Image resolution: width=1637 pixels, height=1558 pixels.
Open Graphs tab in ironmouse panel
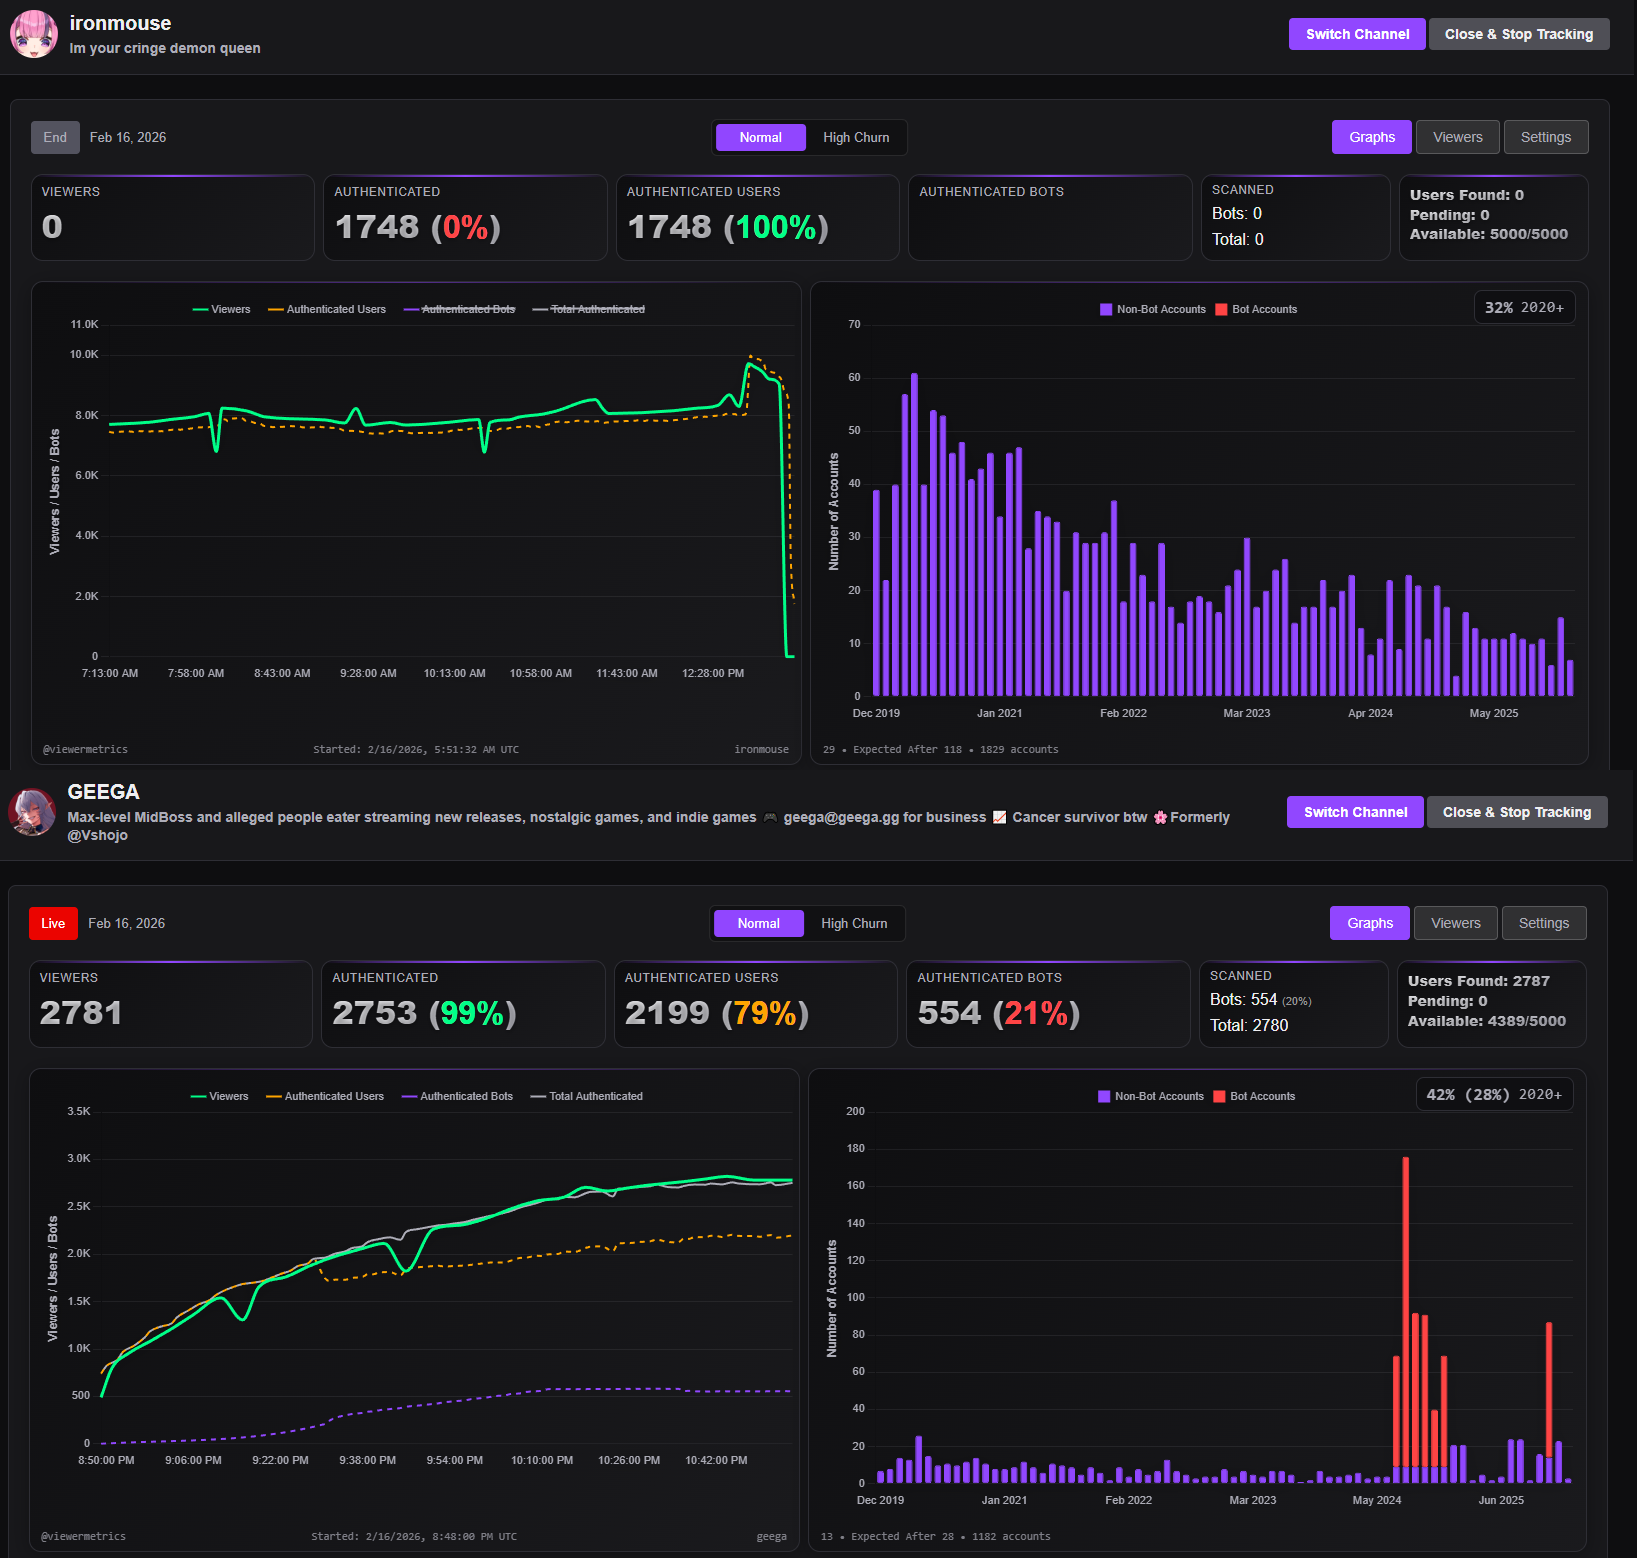[1371, 137]
